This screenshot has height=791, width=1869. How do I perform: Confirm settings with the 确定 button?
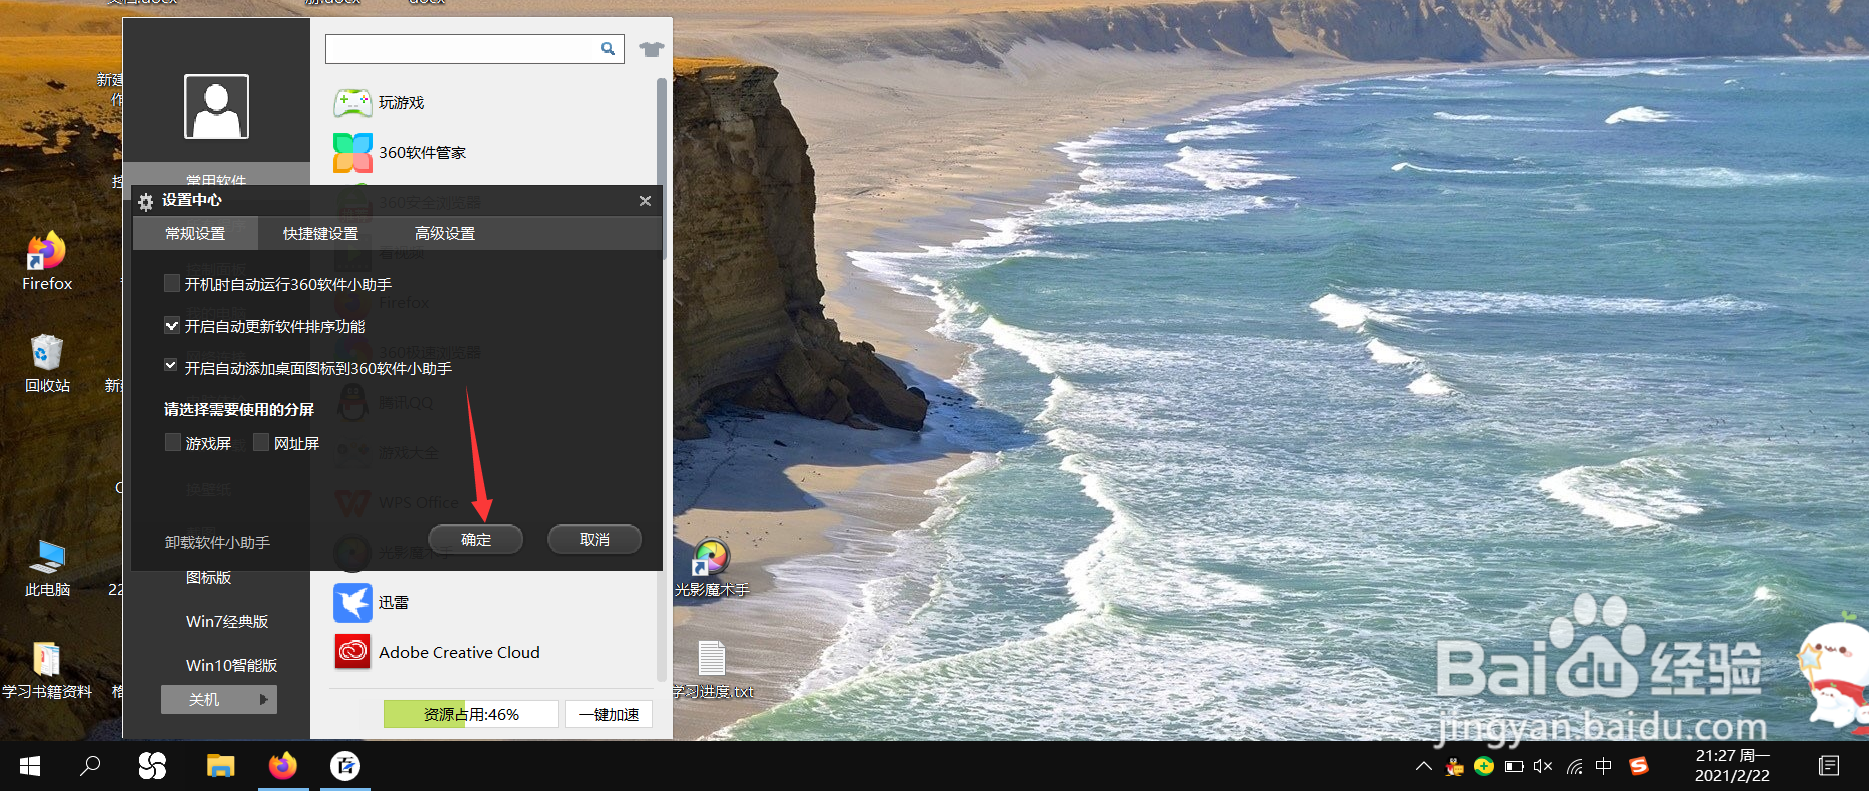point(476,539)
